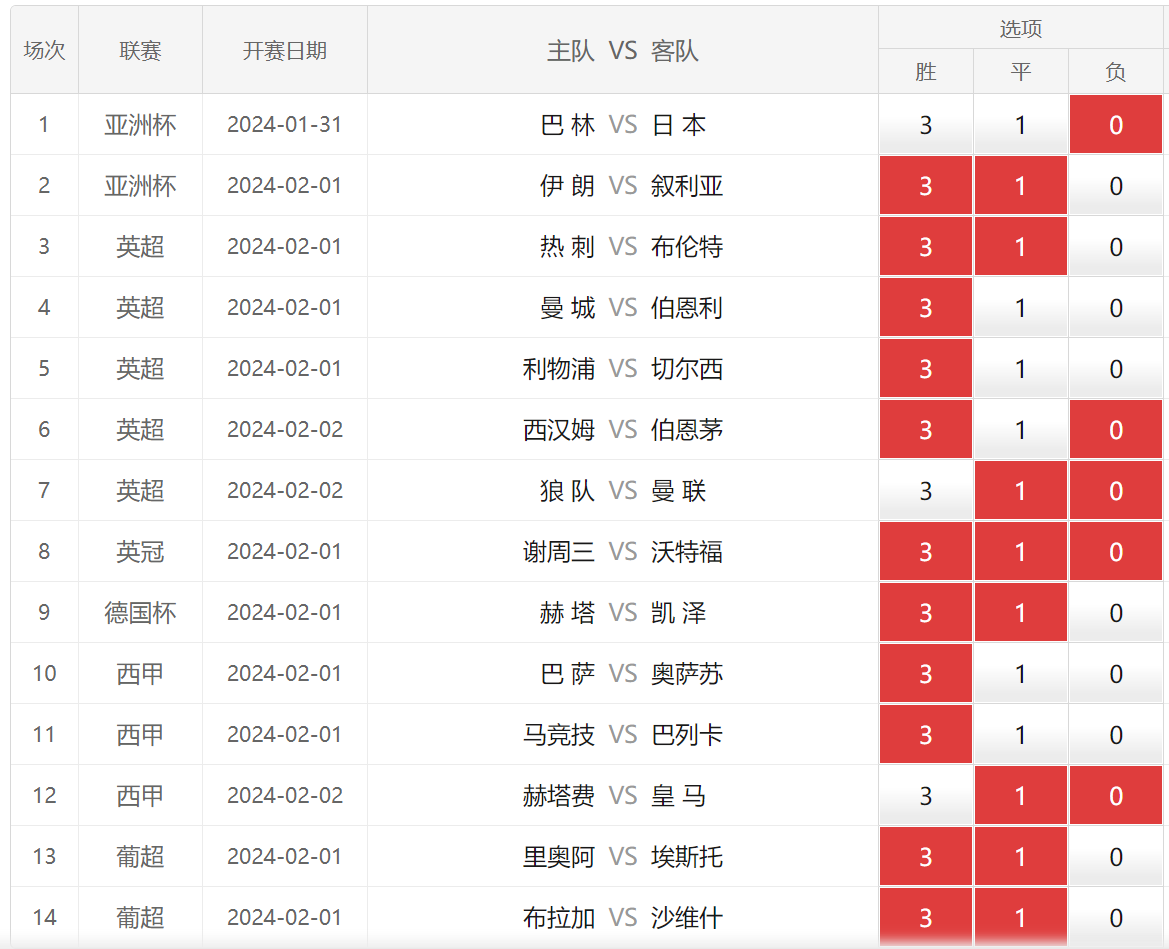Disable loss 0 for 狼队 VS 曼联
The width and height of the screenshot is (1169, 949).
click(x=1115, y=491)
